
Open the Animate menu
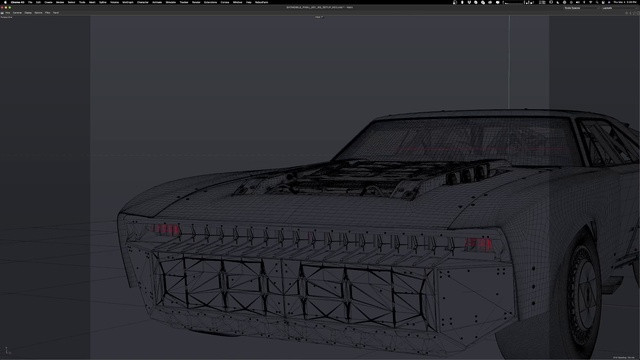pos(157,2)
